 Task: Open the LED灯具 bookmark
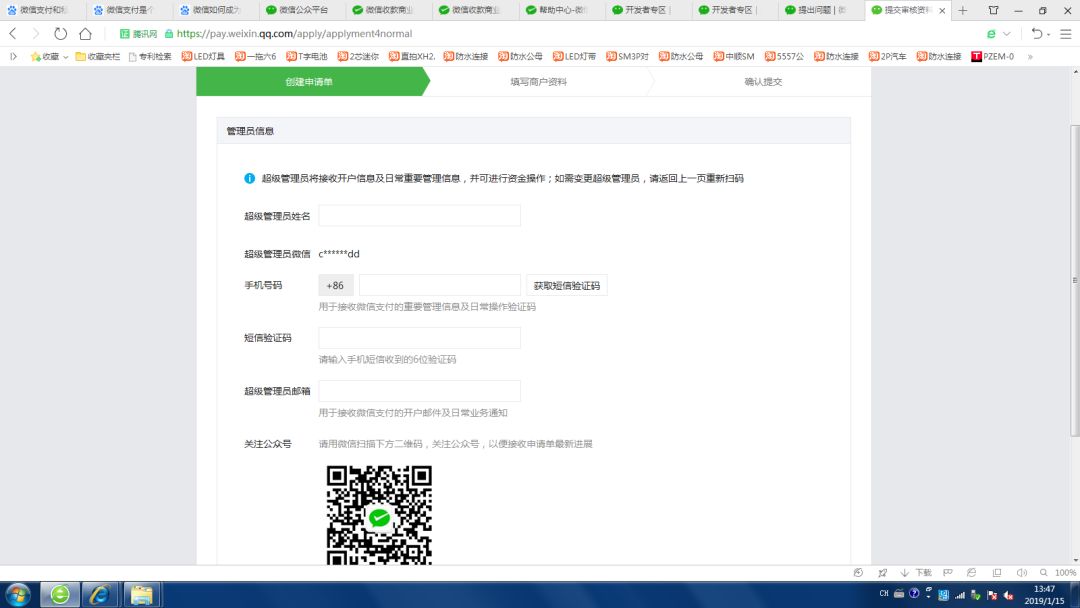click(x=203, y=56)
